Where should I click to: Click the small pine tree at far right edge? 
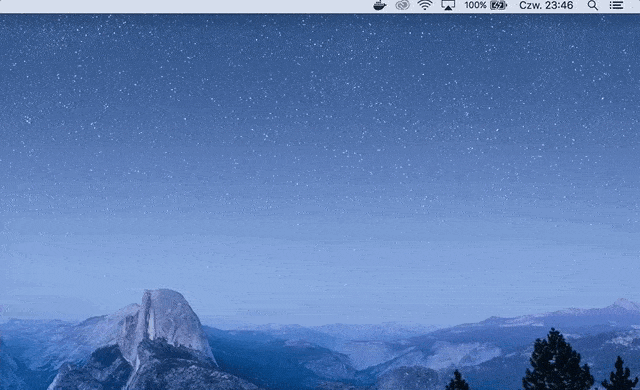coord(620,374)
